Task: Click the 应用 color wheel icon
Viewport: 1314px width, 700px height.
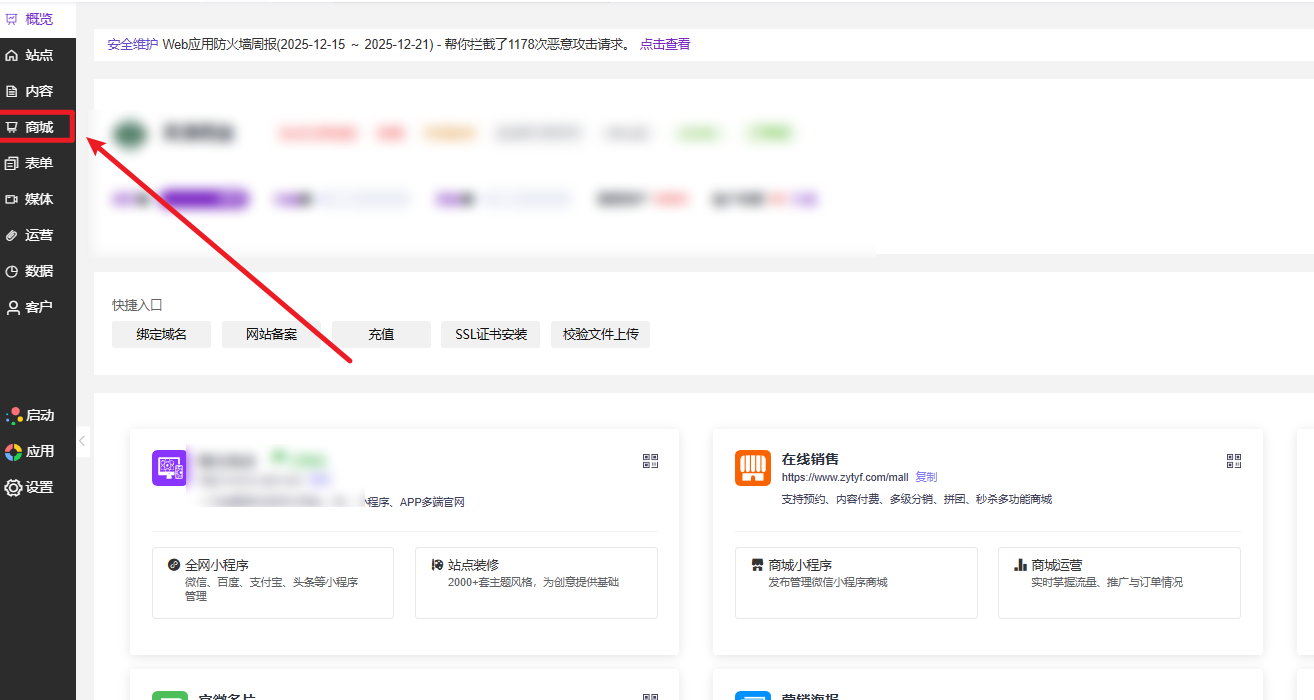Action: pos(13,451)
